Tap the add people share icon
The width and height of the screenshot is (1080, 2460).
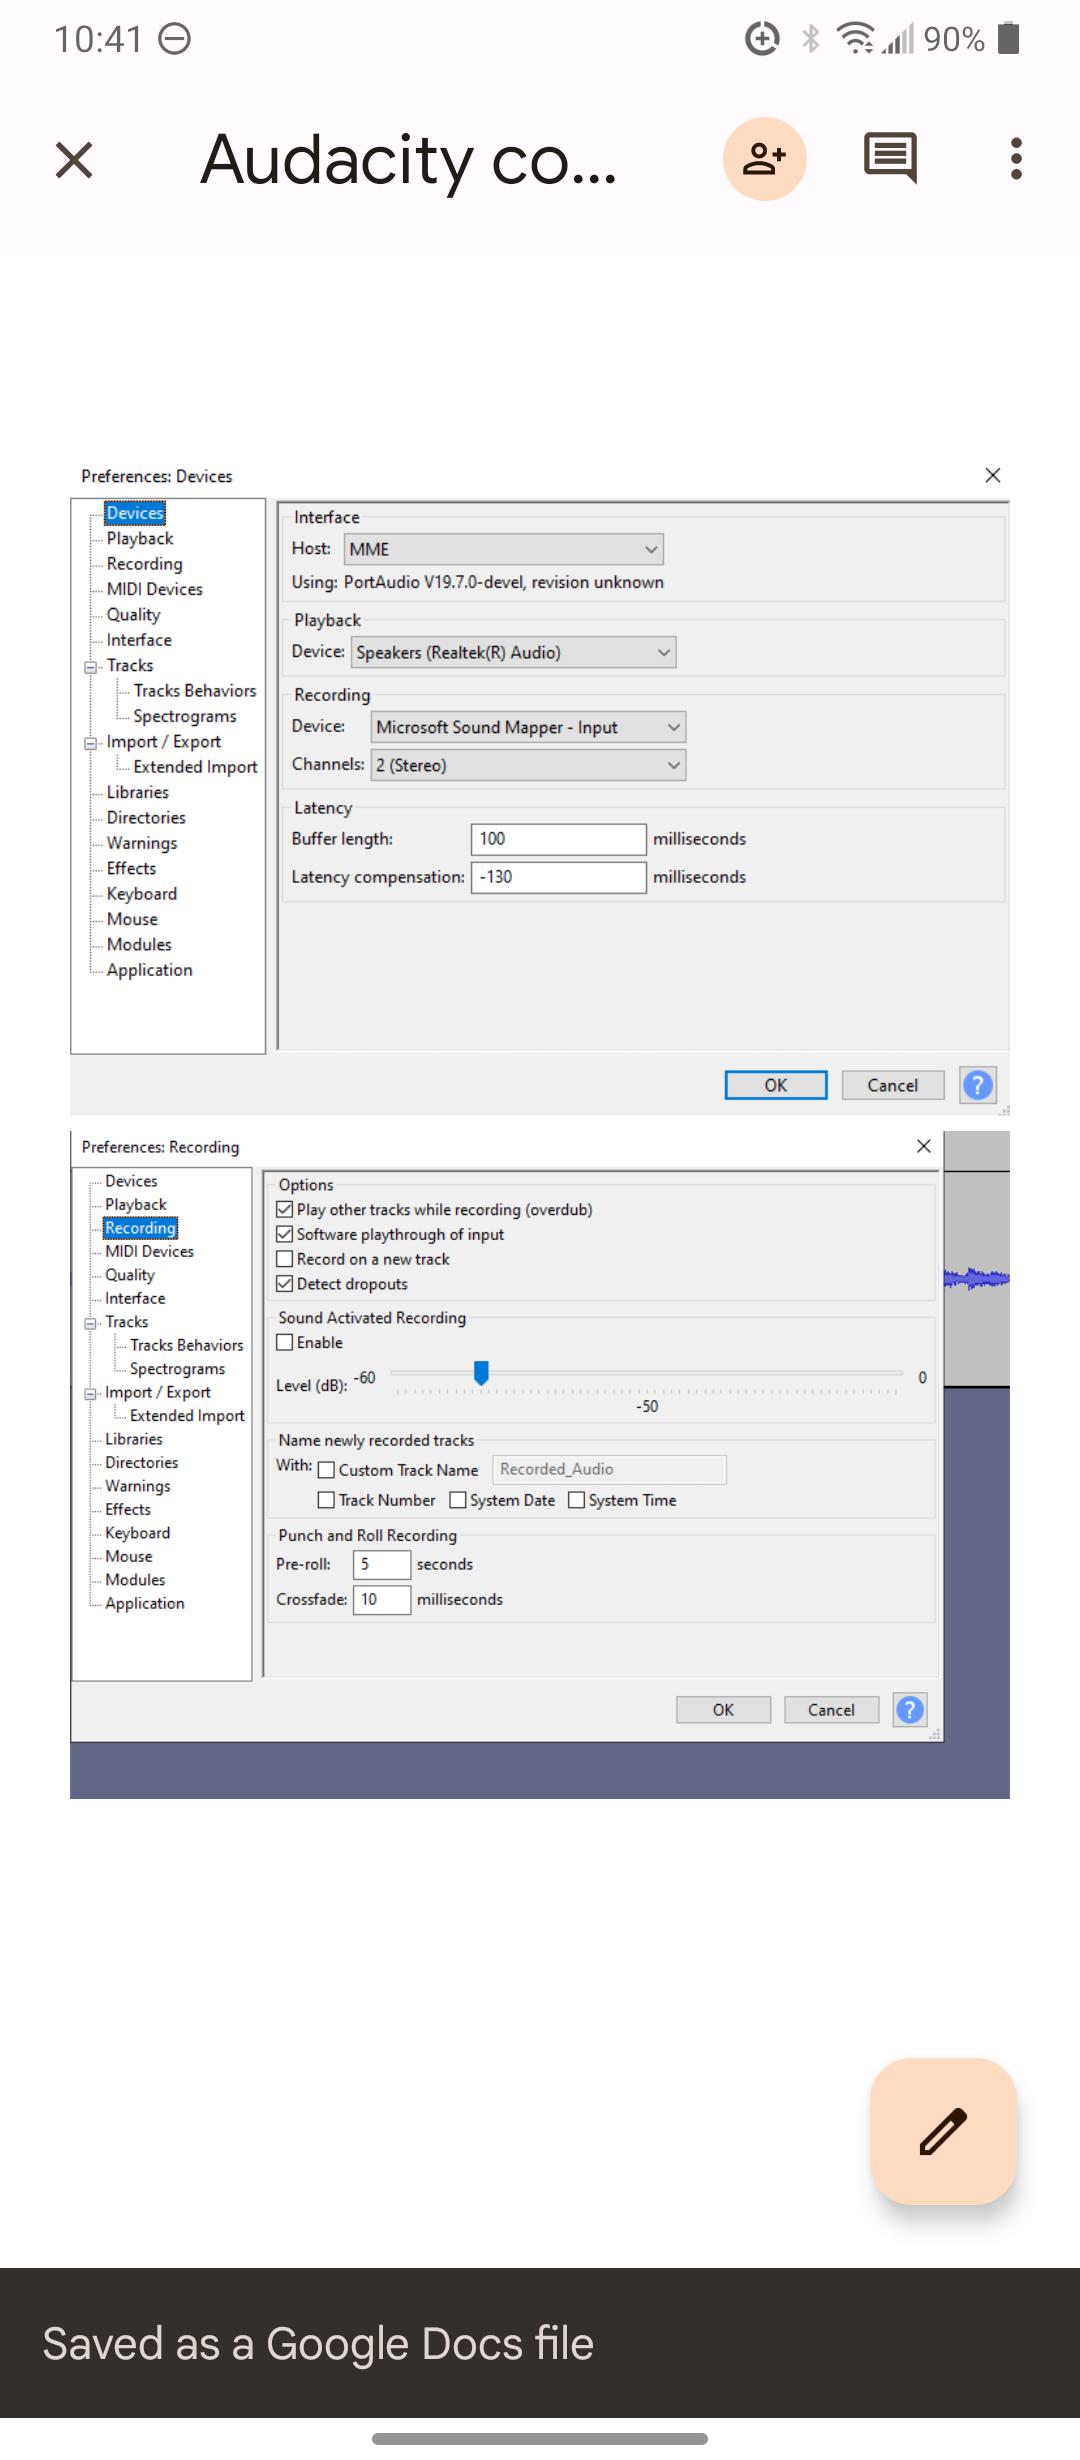(765, 159)
